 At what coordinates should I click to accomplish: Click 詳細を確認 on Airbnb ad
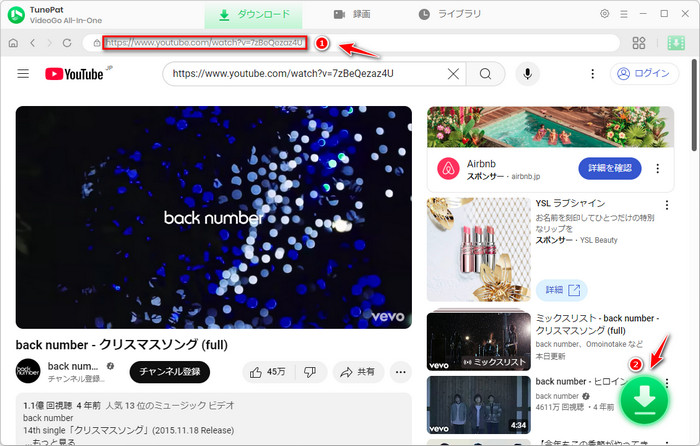click(609, 168)
